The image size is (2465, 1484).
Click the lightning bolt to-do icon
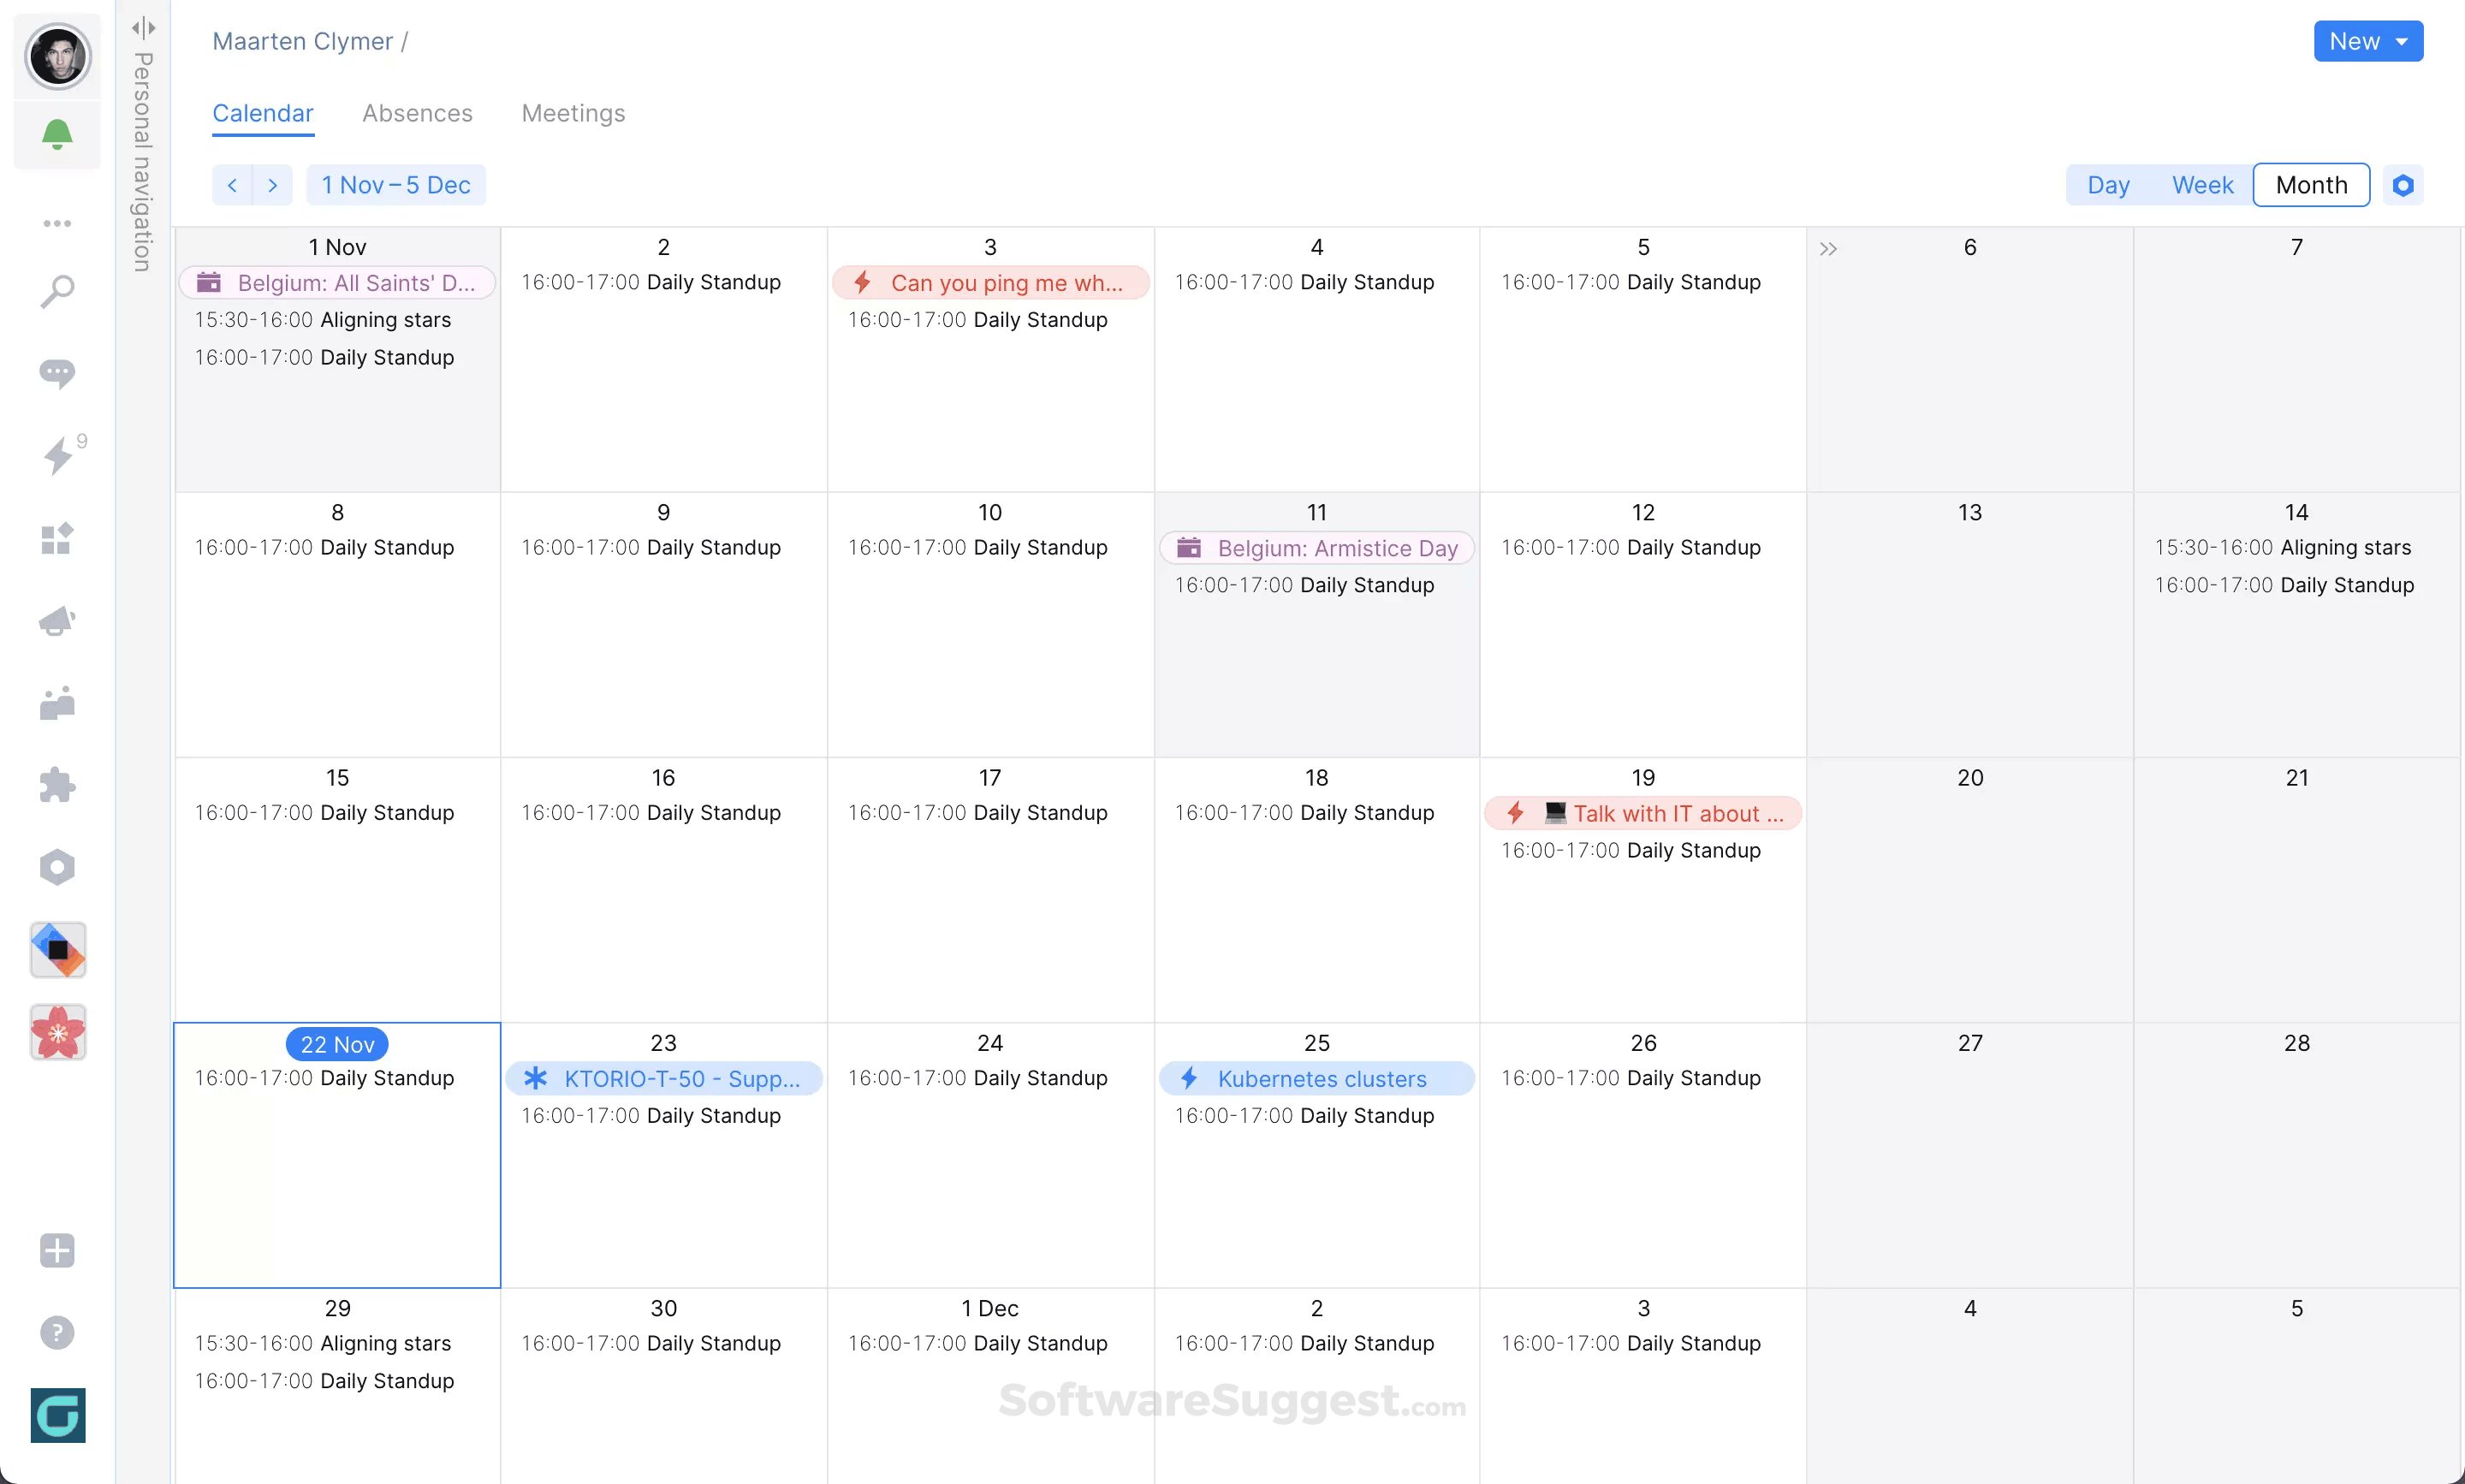pos(59,456)
